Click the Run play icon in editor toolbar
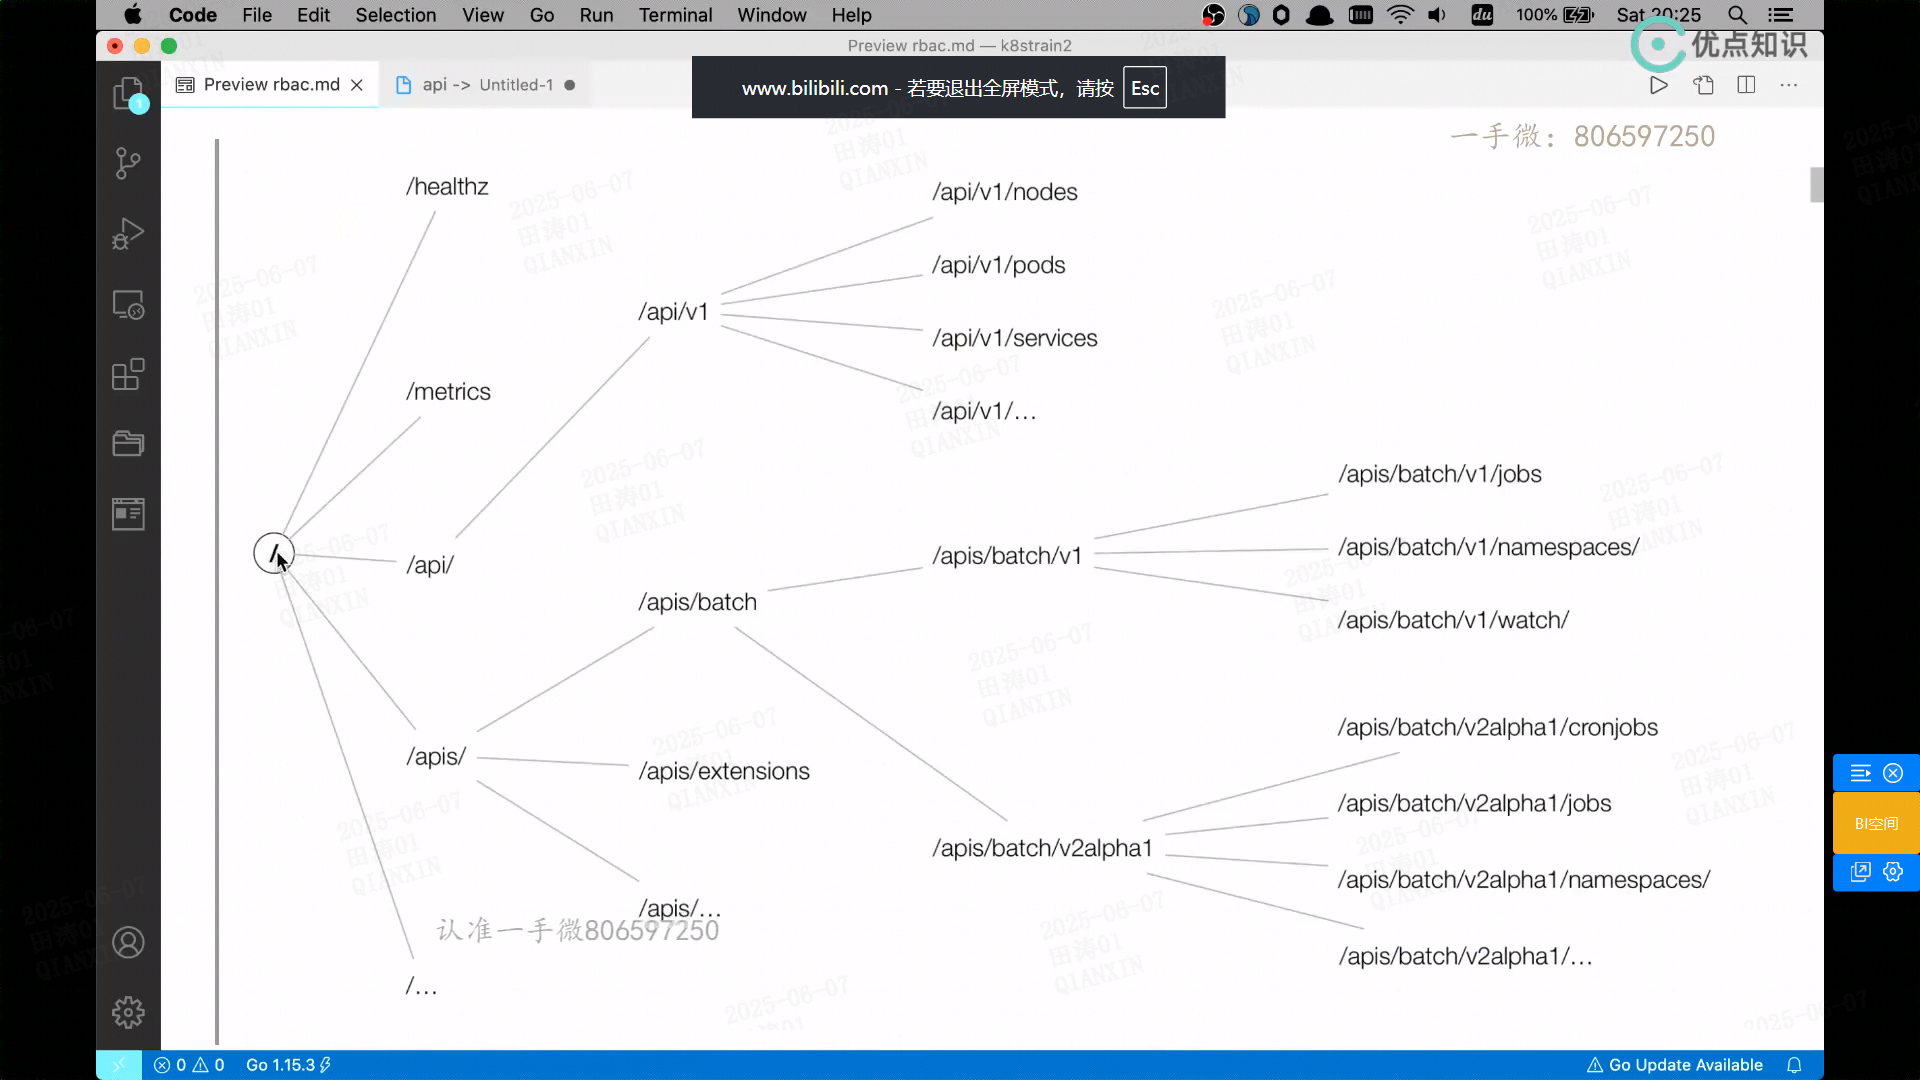Image resolution: width=1920 pixels, height=1080 pixels. click(1658, 85)
